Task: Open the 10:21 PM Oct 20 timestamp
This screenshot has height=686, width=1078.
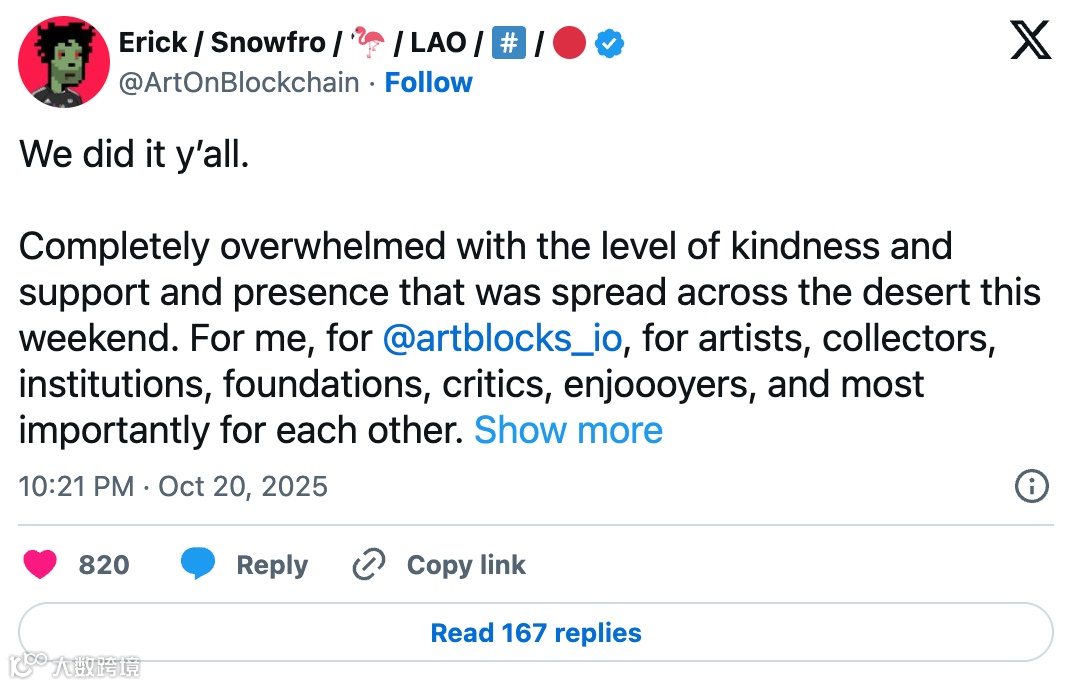Action: click(x=173, y=486)
